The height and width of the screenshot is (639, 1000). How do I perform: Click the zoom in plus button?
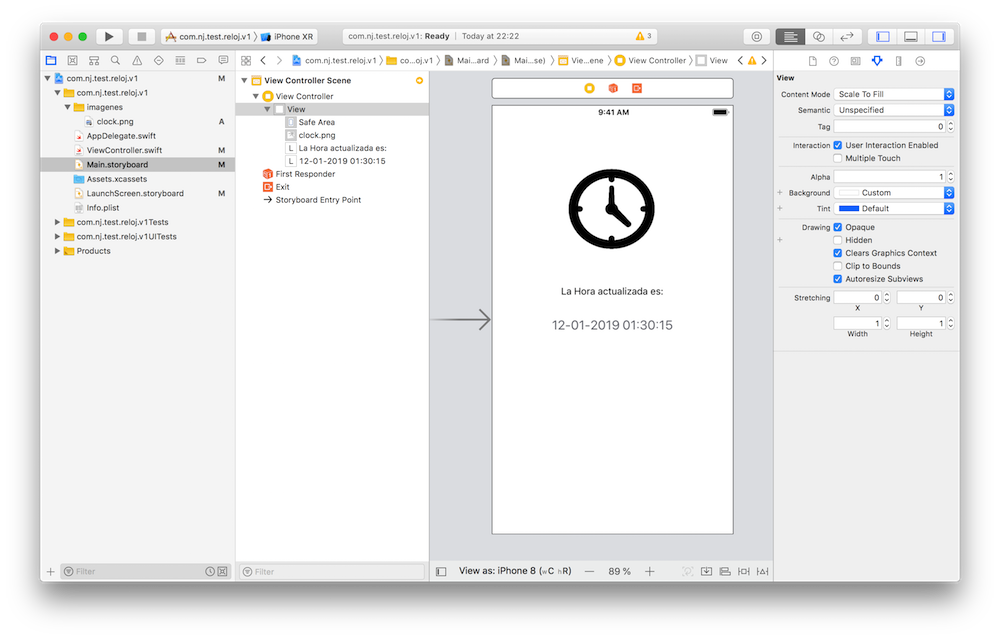click(649, 571)
